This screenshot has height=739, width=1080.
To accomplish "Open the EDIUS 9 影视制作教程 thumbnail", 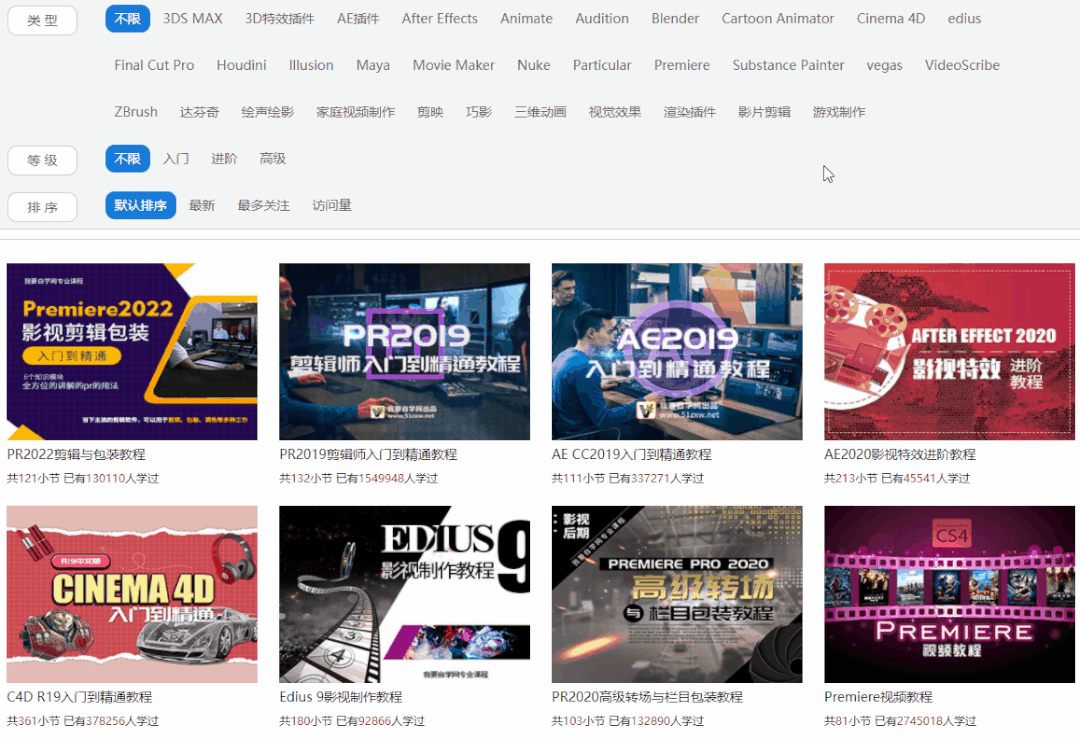I will [404, 594].
